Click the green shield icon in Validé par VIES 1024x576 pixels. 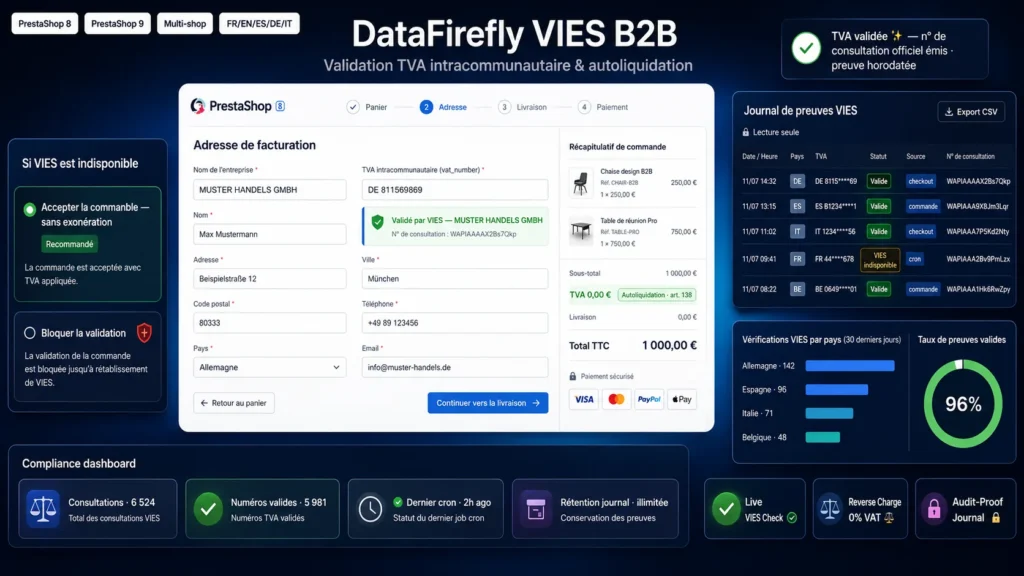[377, 222]
